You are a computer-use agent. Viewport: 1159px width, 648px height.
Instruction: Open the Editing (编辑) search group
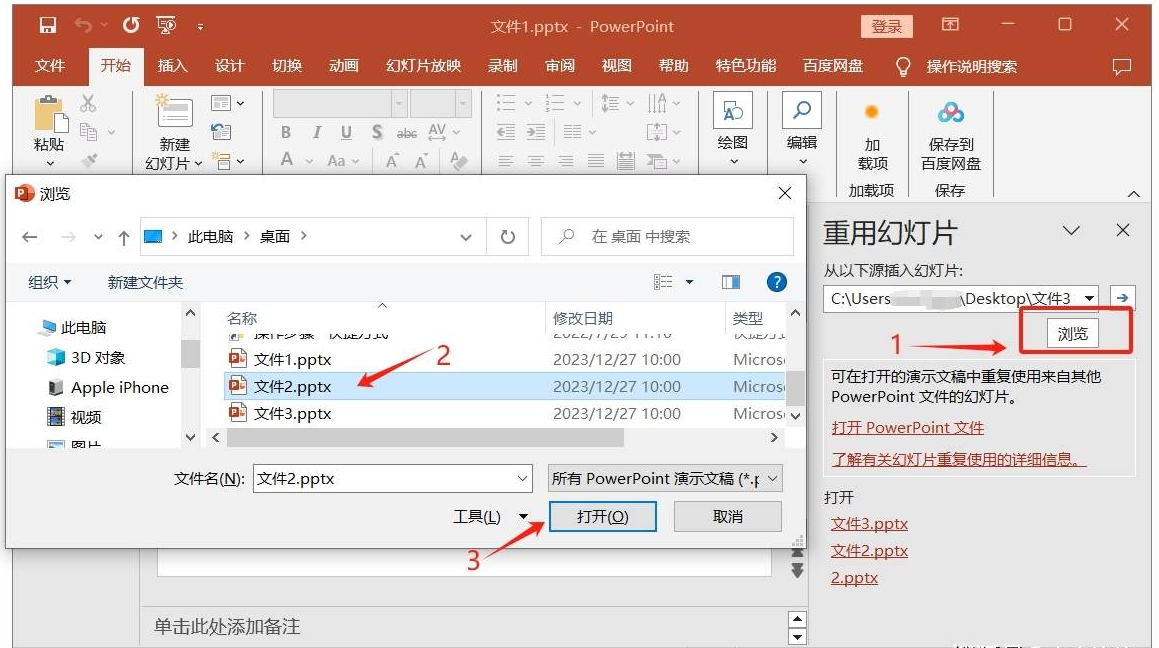point(802,130)
